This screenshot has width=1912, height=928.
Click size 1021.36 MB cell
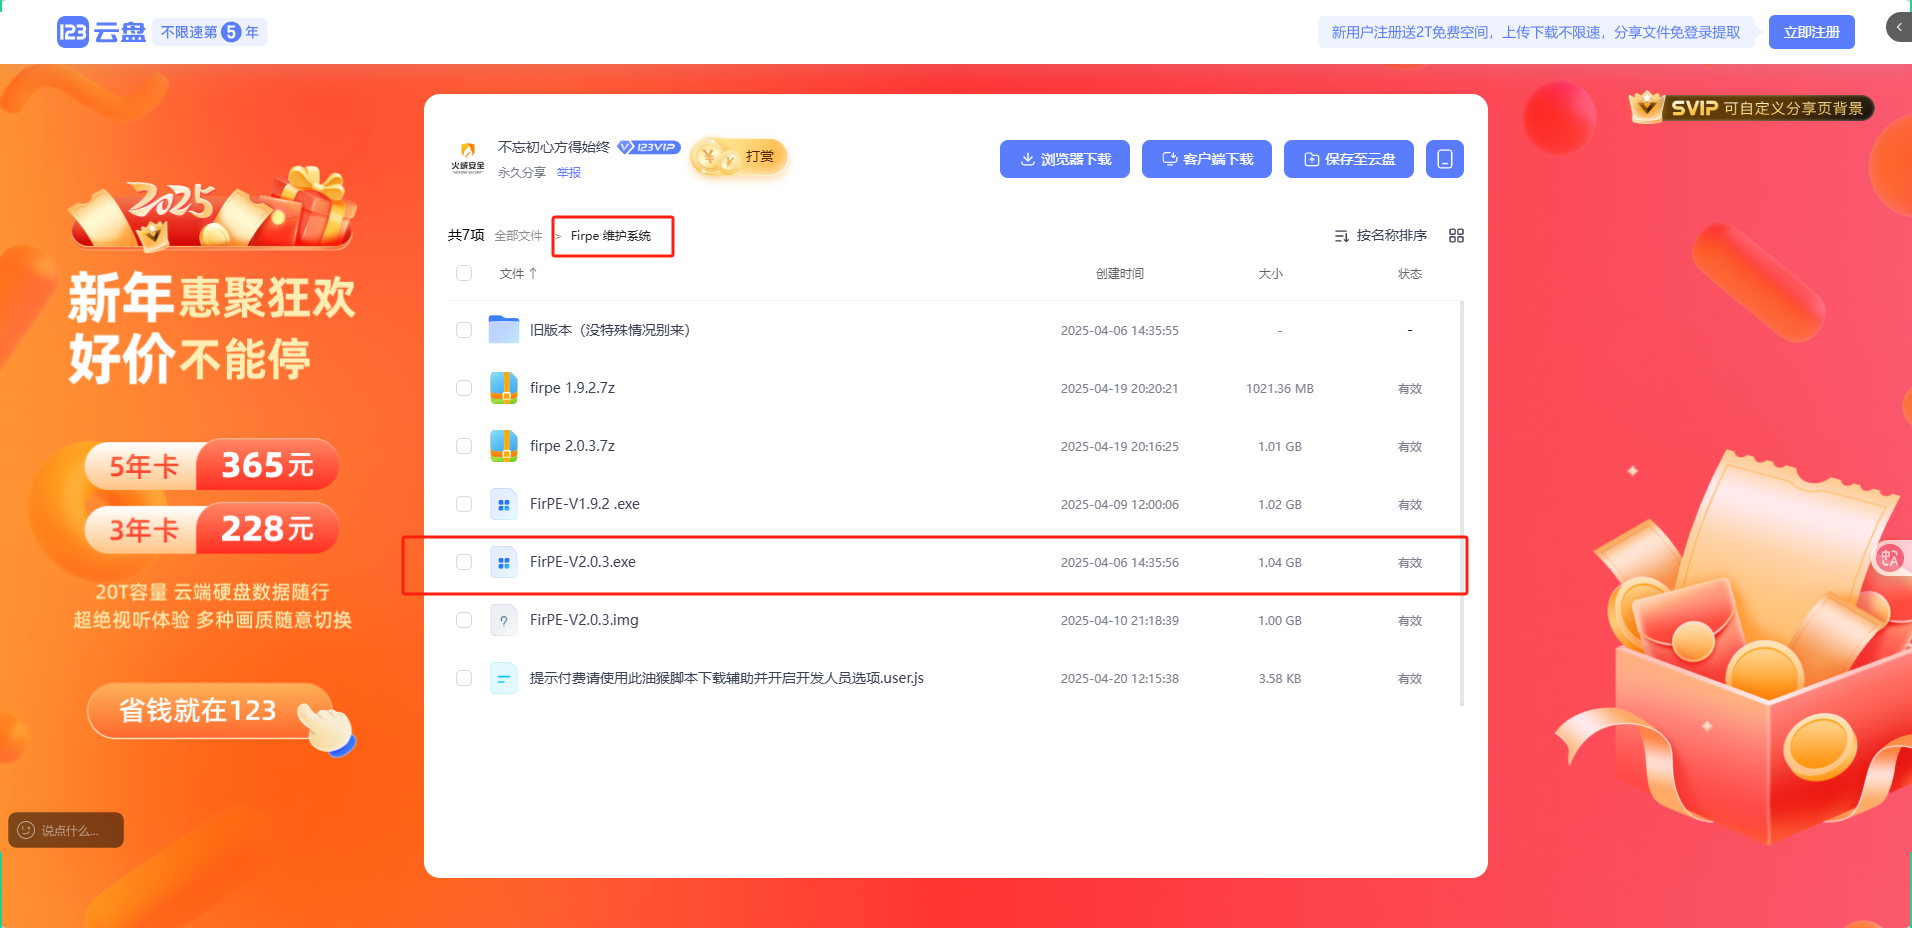coord(1280,388)
